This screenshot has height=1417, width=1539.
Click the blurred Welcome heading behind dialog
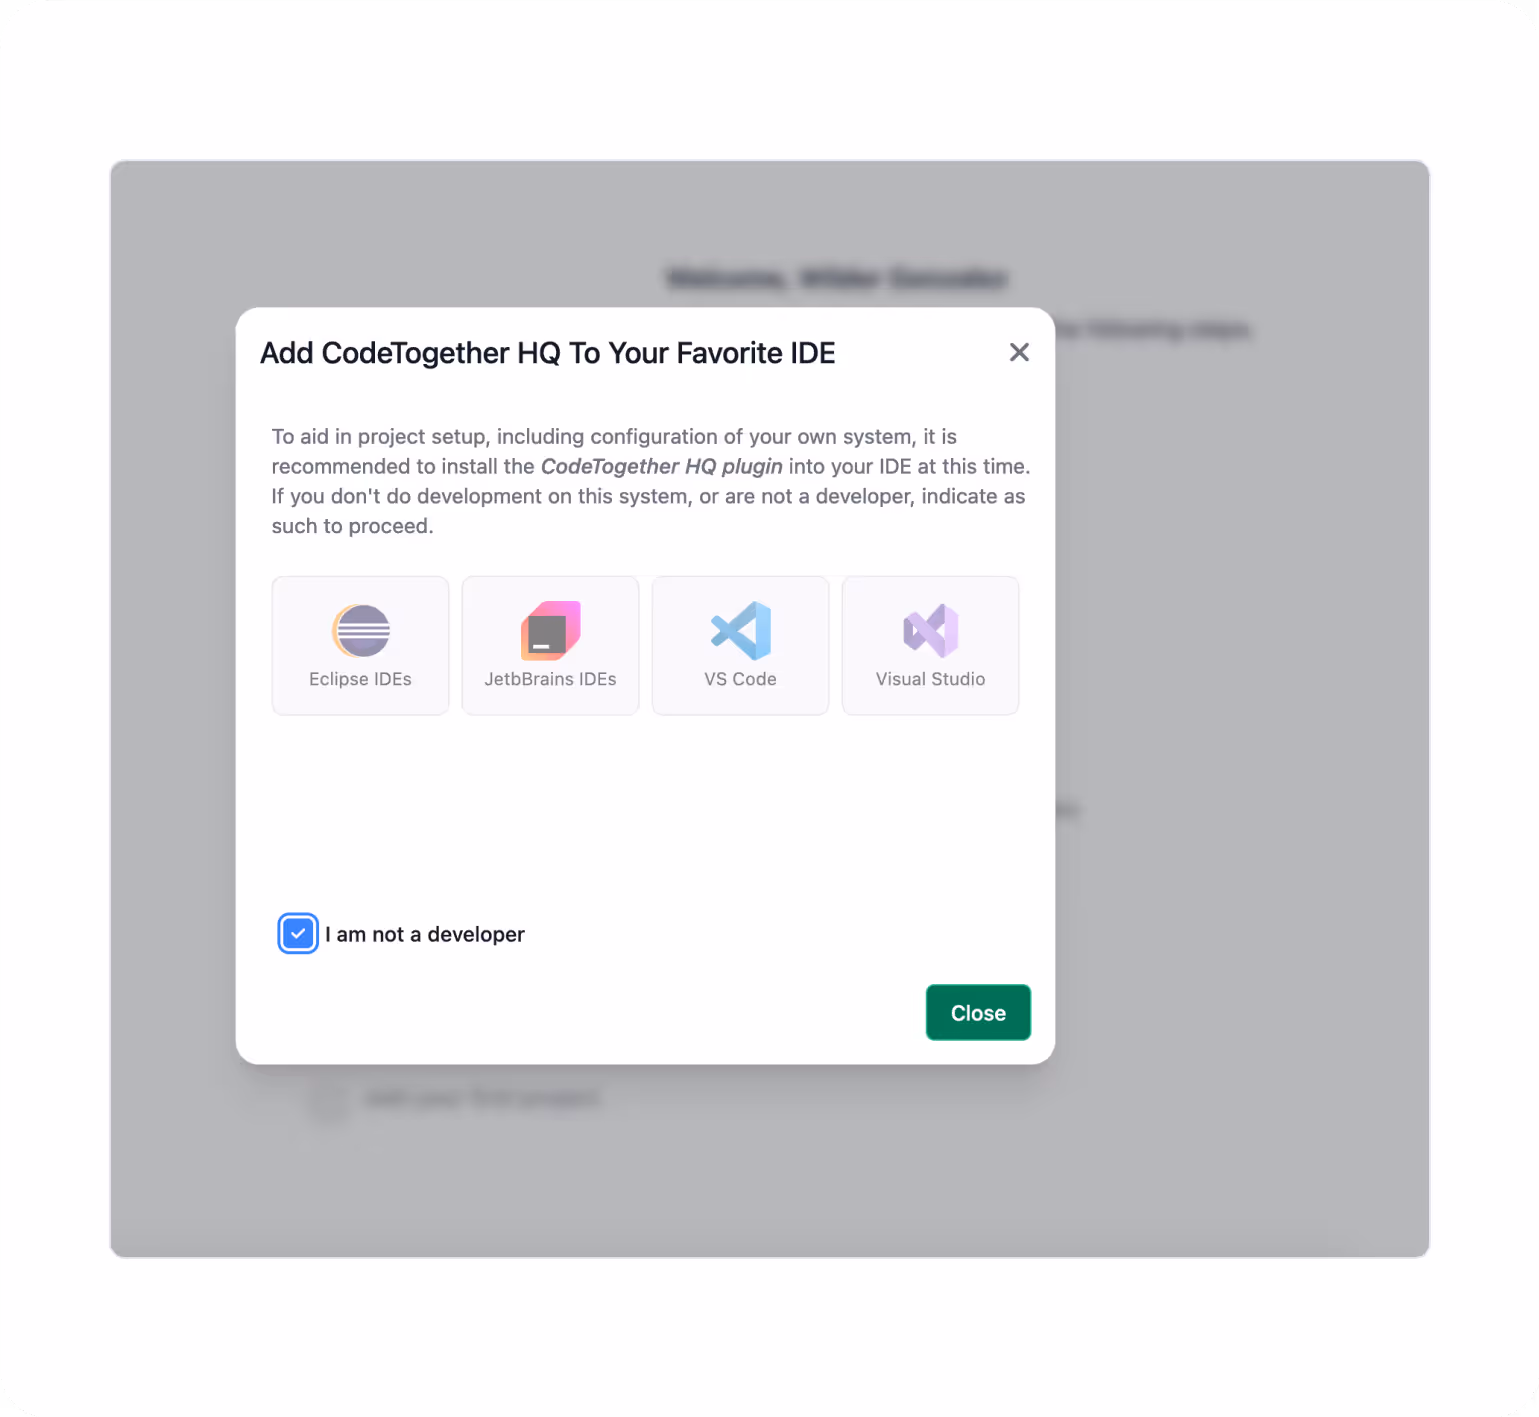pyautogui.click(x=837, y=278)
